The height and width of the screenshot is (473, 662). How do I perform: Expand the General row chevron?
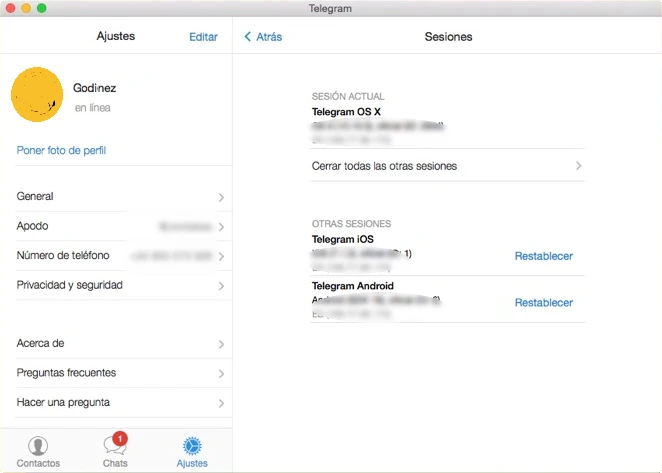221,197
